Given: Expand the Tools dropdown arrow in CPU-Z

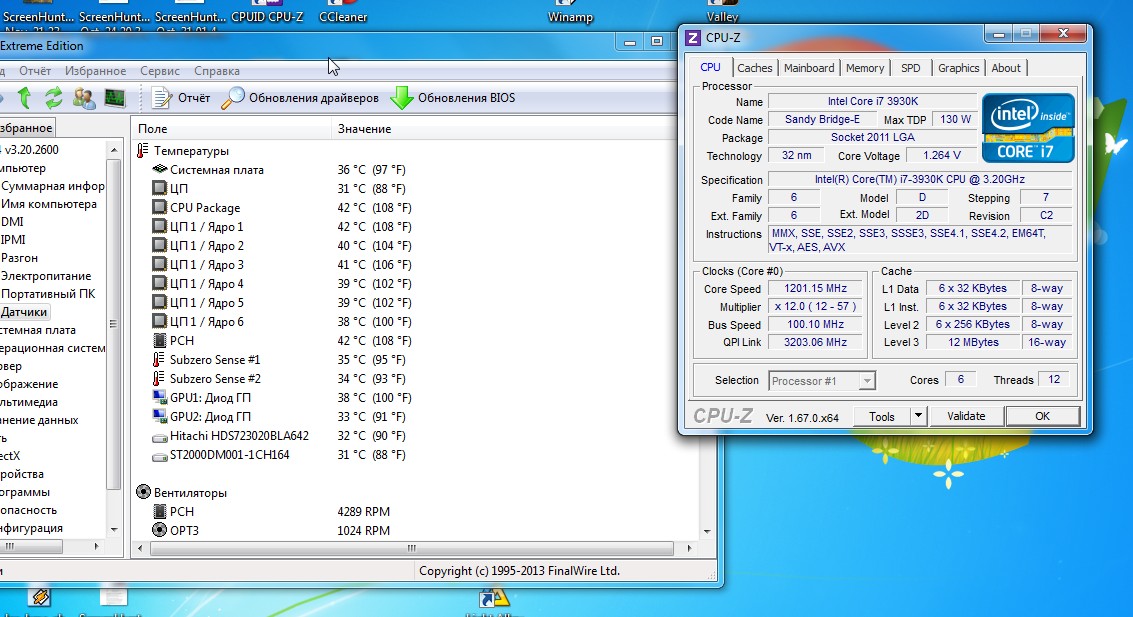Looking at the screenshot, I should pos(918,416).
